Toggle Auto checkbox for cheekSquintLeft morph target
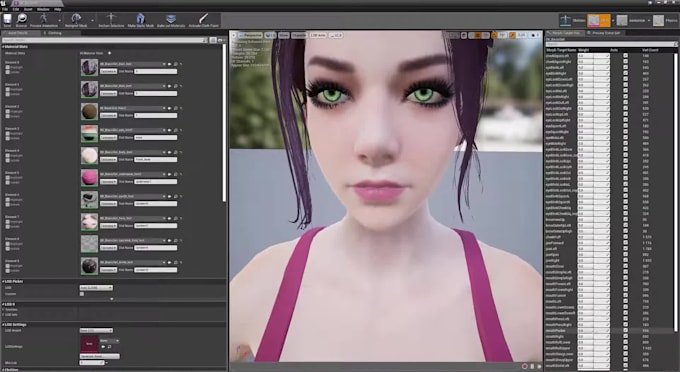 pyautogui.click(x=625, y=56)
